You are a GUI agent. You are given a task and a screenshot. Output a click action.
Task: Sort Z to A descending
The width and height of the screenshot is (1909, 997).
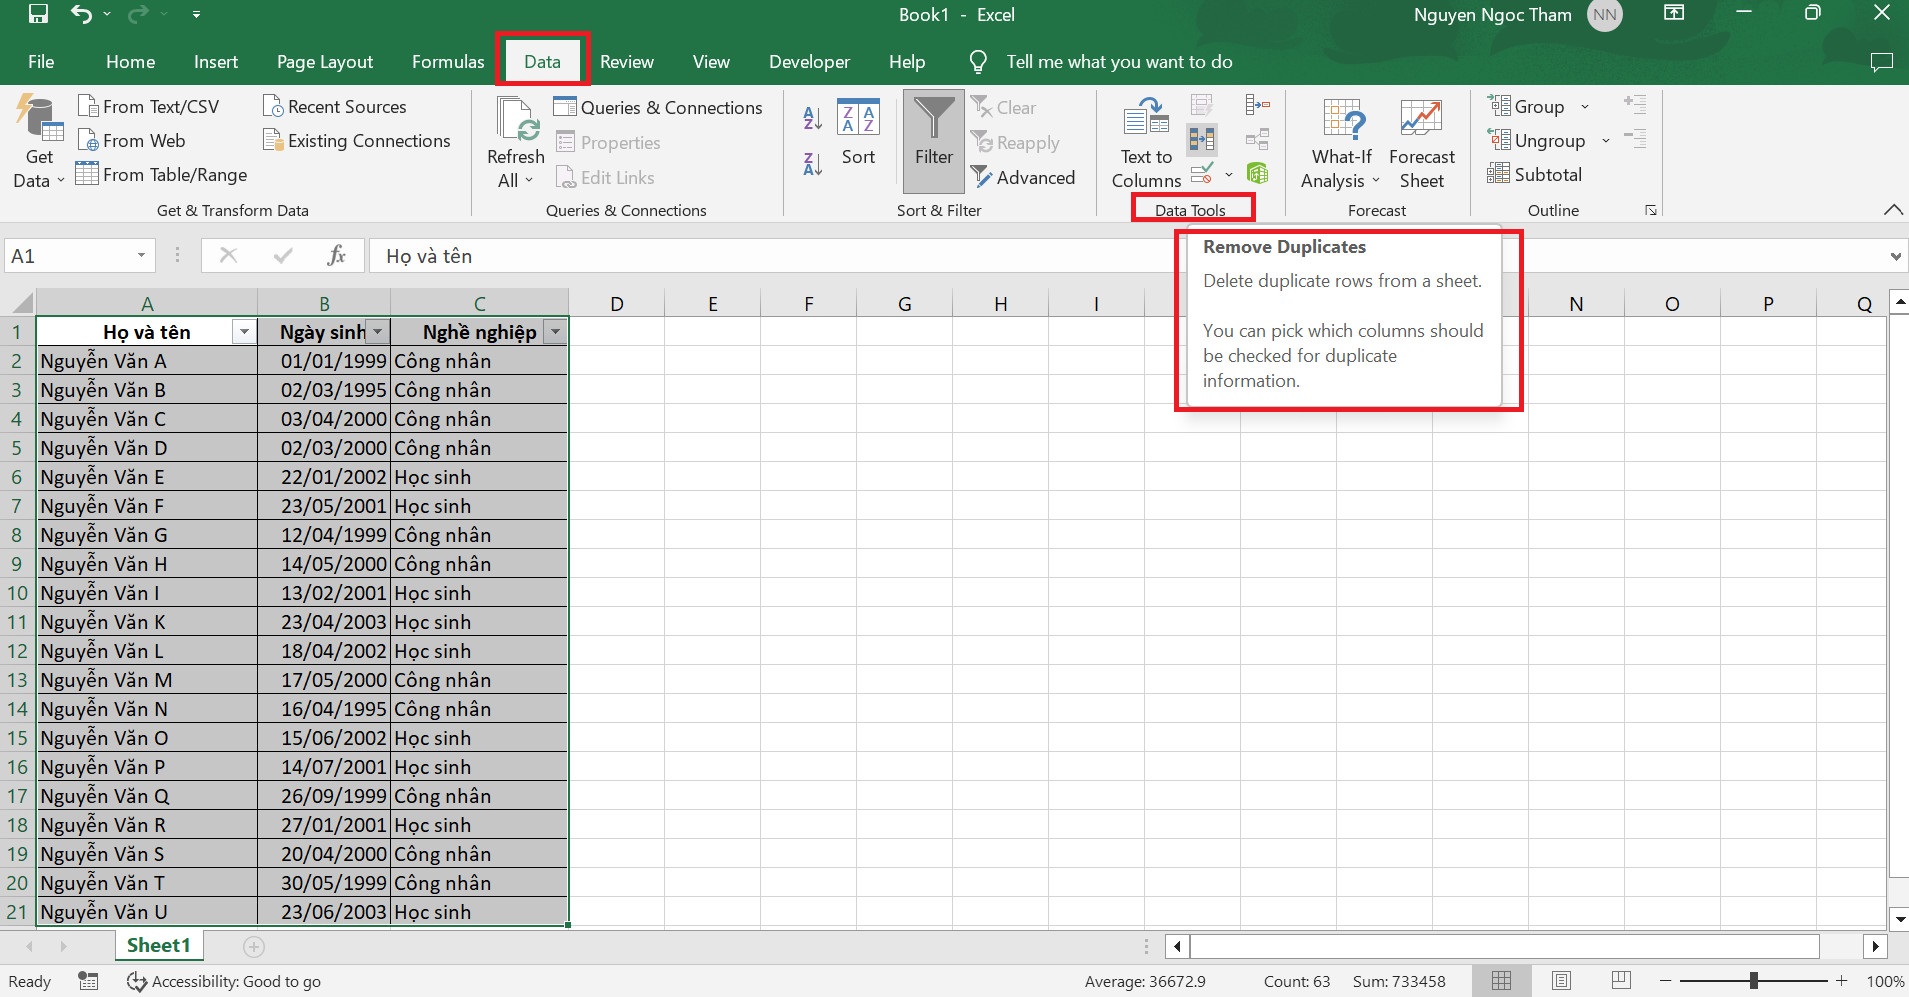click(813, 163)
